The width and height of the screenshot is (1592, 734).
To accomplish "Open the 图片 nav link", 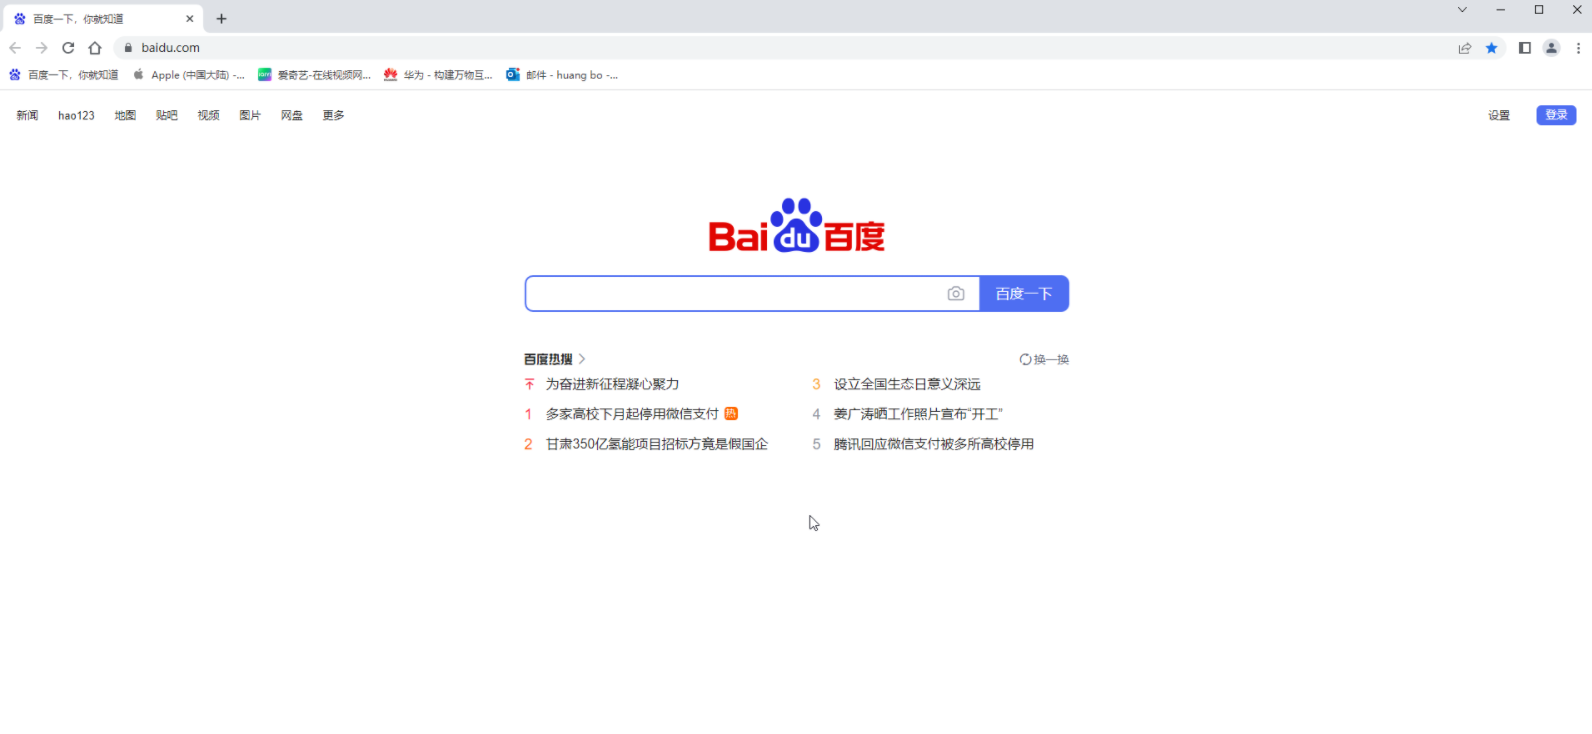I will [x=250, y=116].
